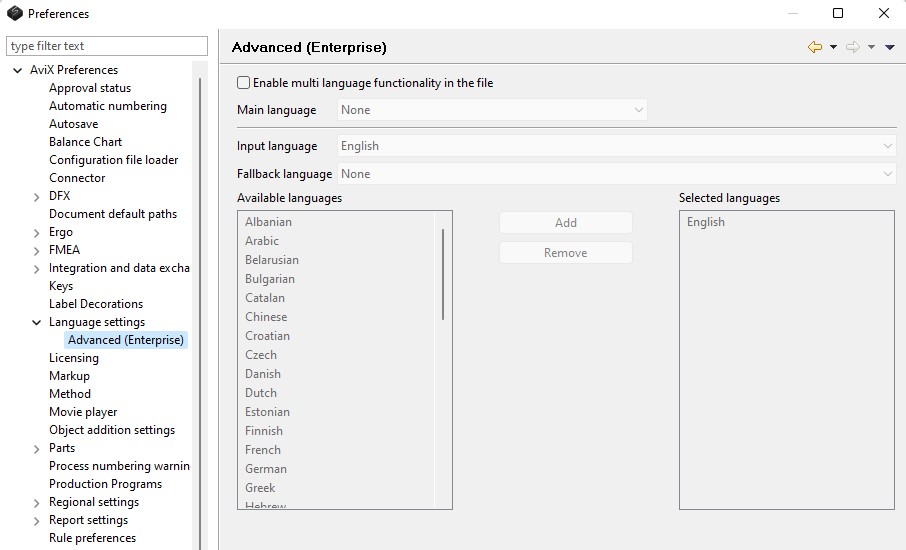Expand the DFX tree node

(37, 196)
